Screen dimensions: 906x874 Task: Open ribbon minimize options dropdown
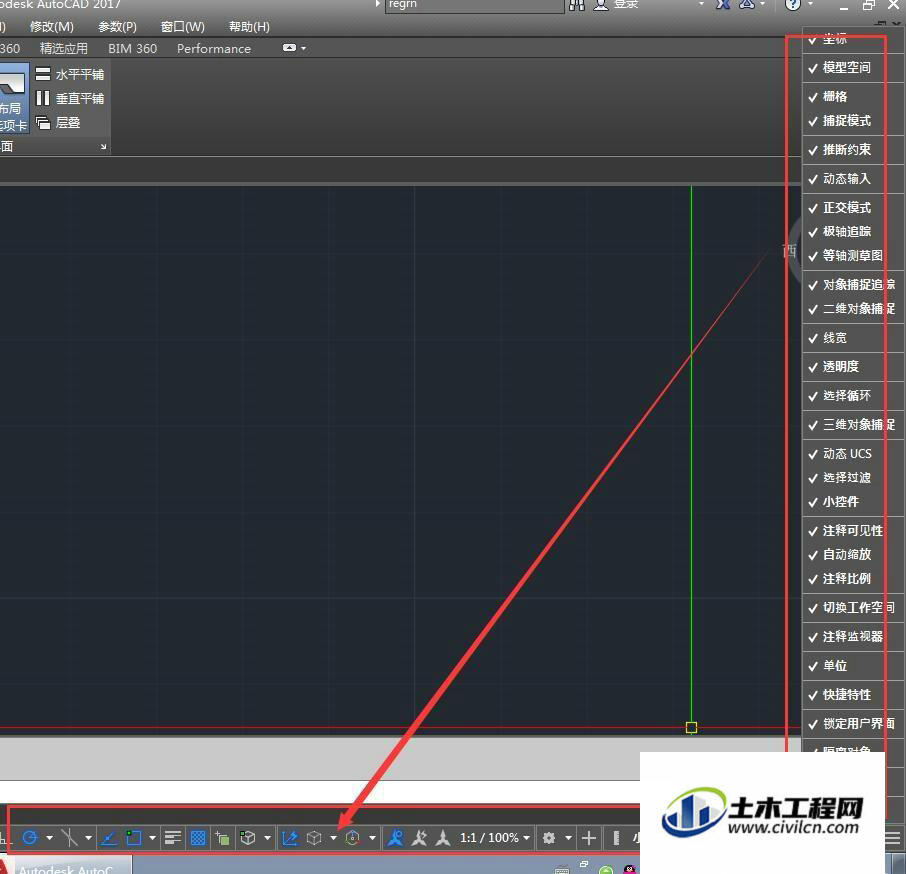pyautogui.click(x=303, y=49)
